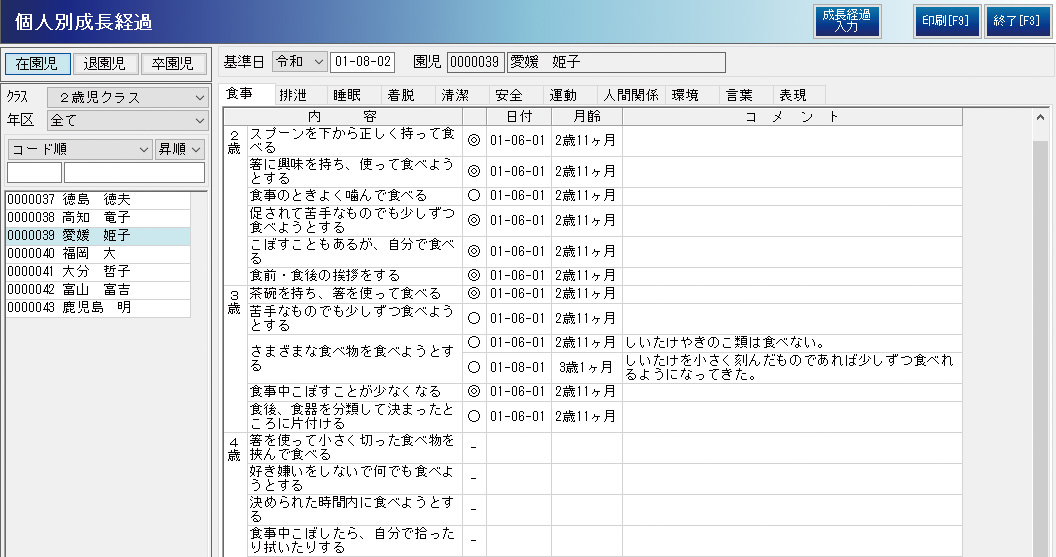
Task: Click the 終了[F3] exit button
Action: click(1016, 21)
